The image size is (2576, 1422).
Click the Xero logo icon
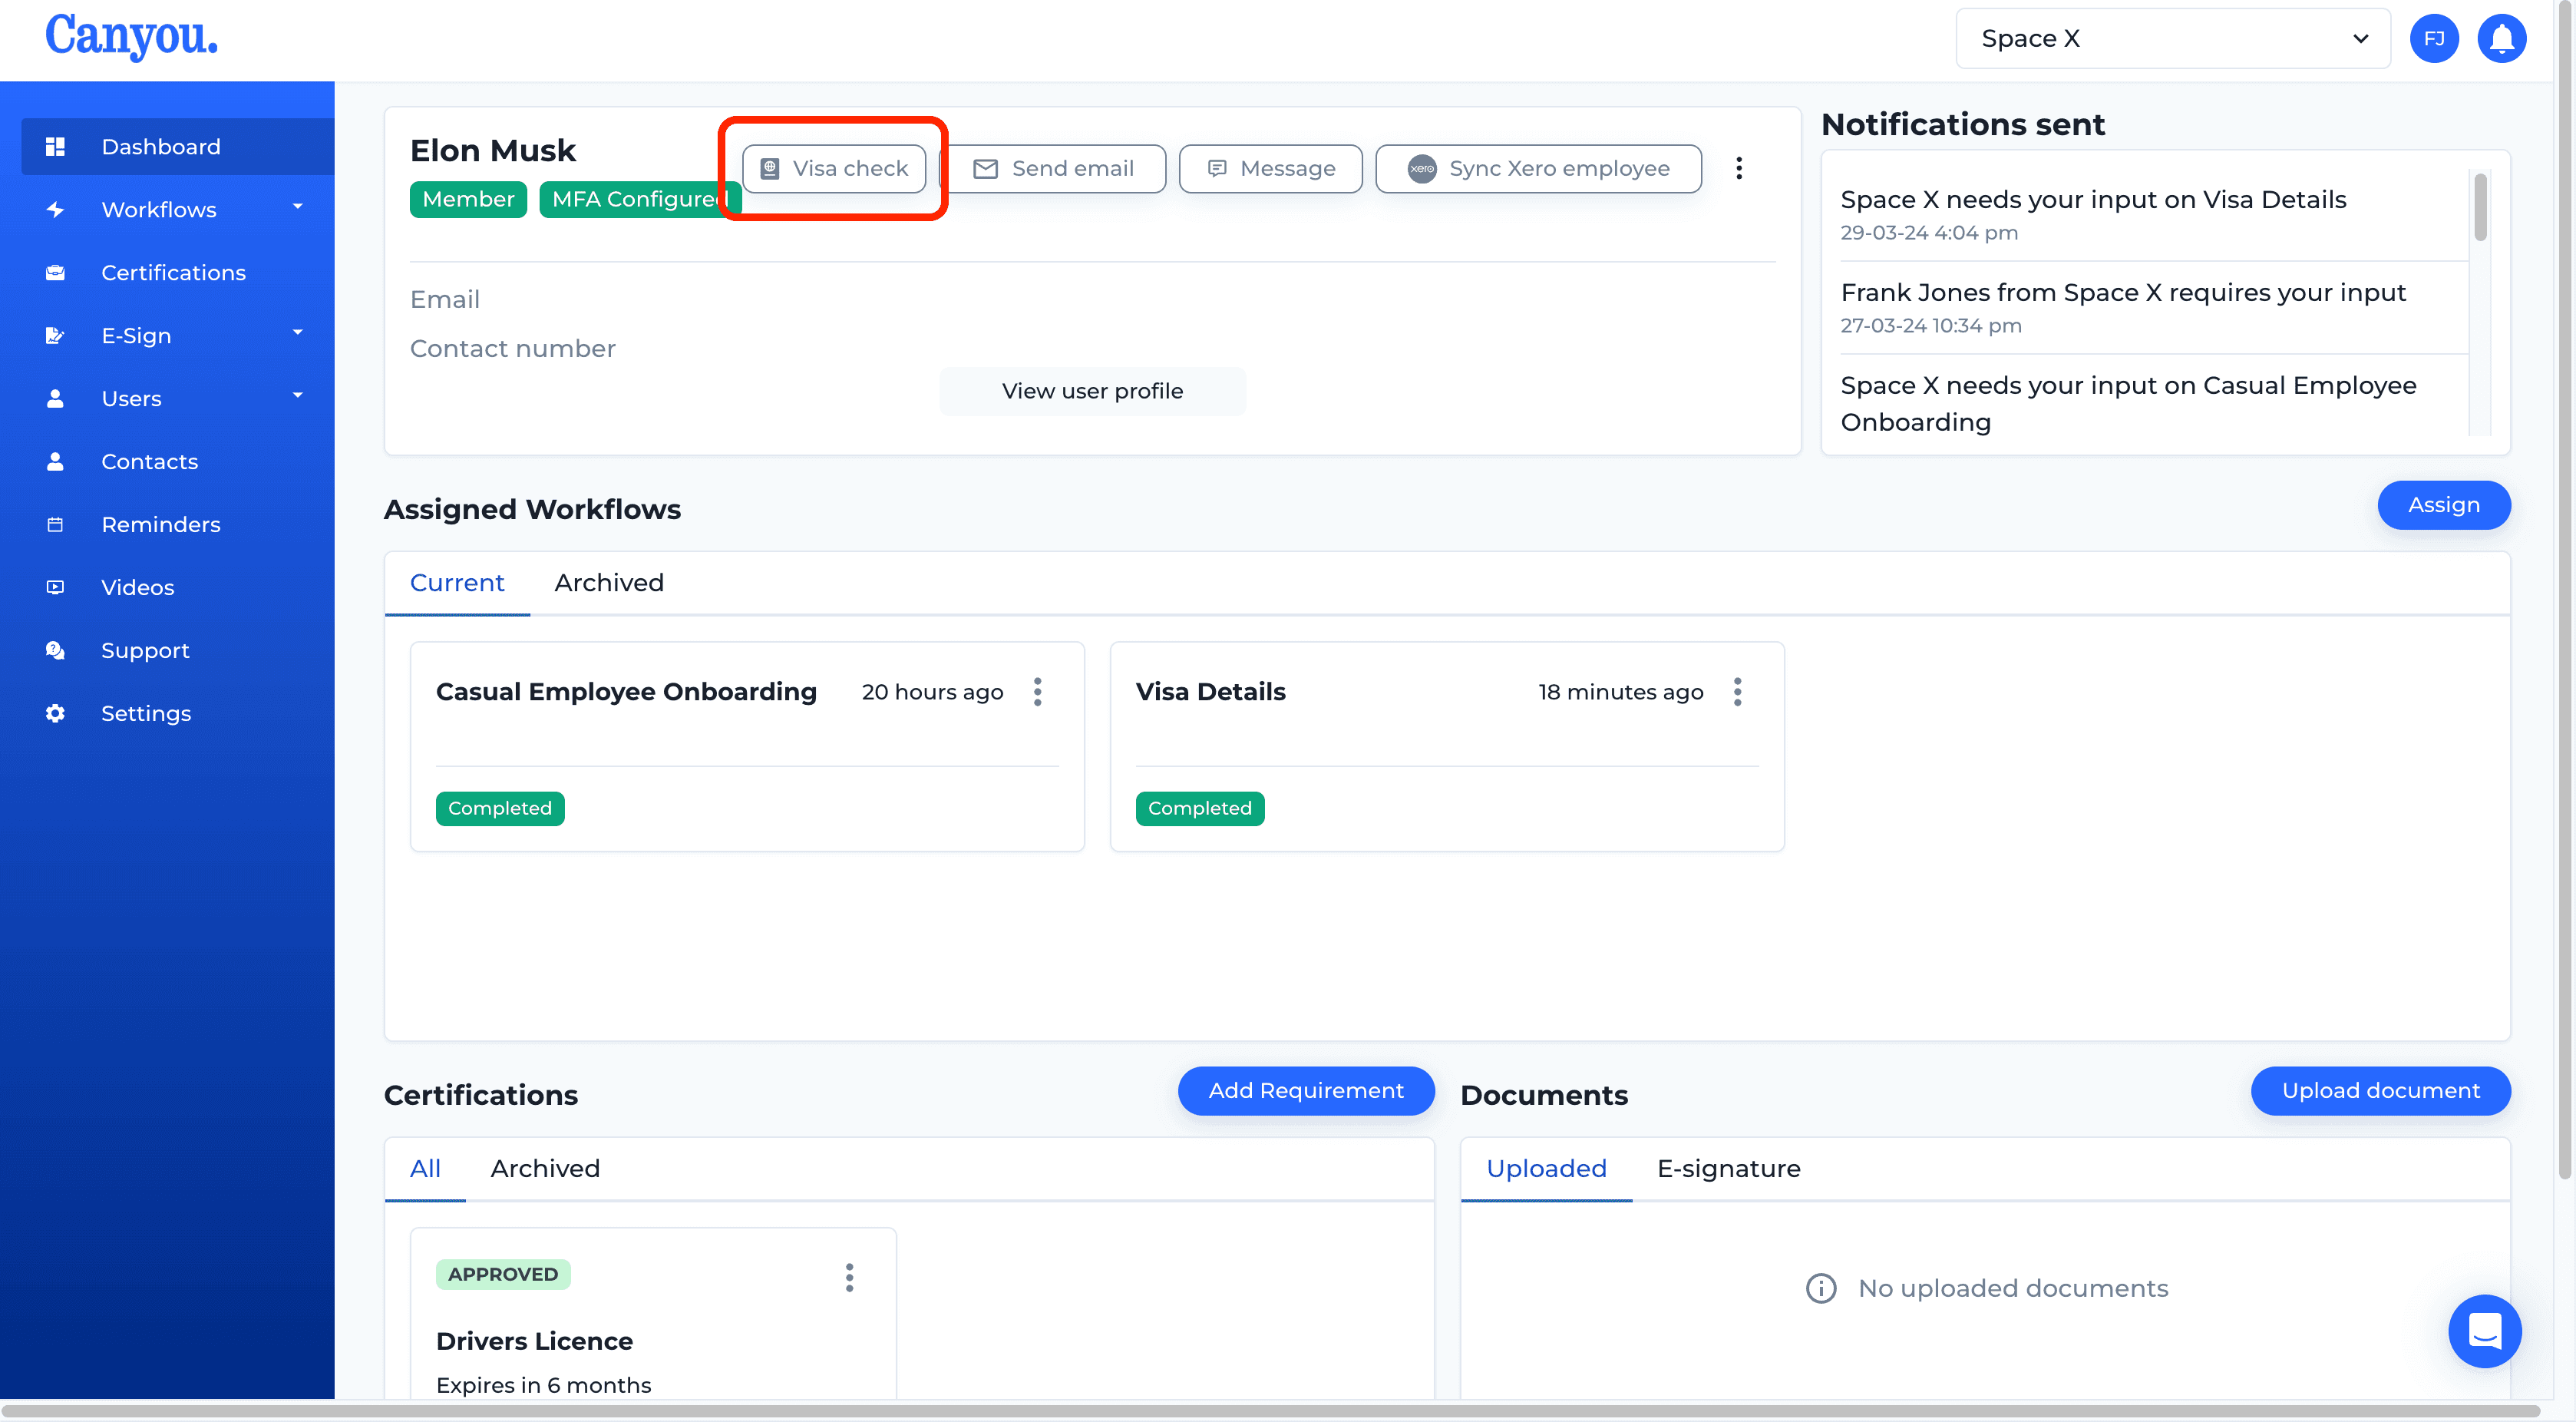pyautogui.click(x=1422, y=169)
